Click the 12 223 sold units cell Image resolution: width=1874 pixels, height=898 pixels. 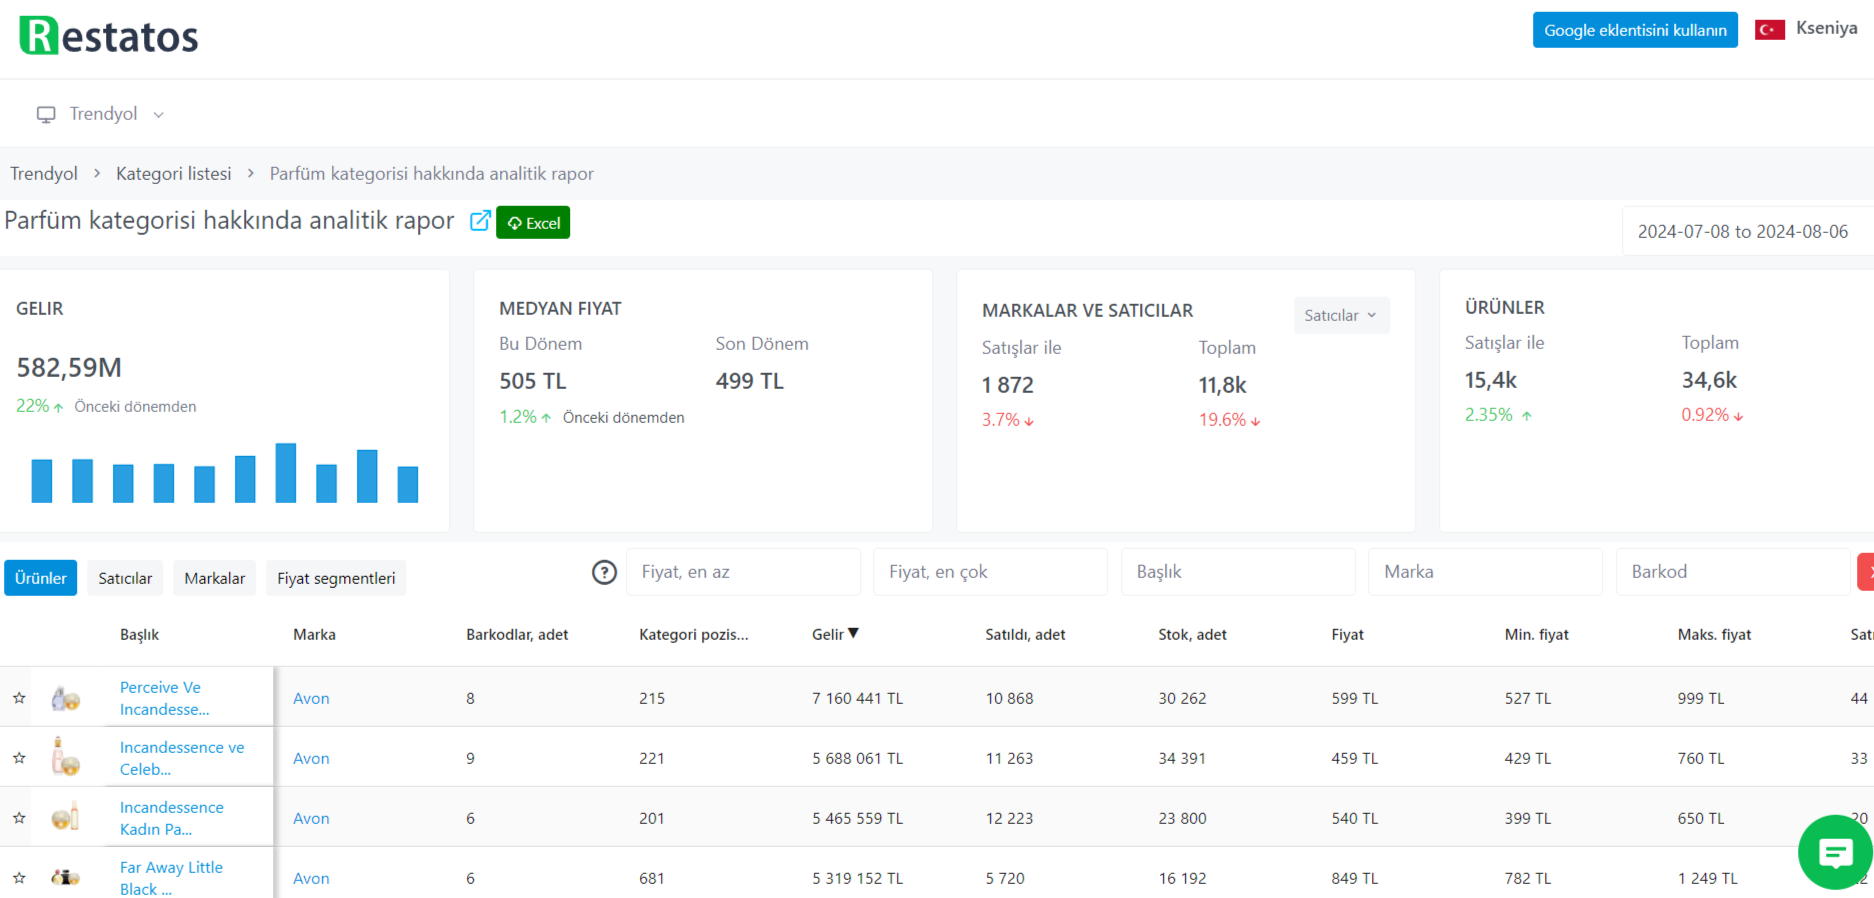pyautogui.click(x=1009, y=818)
